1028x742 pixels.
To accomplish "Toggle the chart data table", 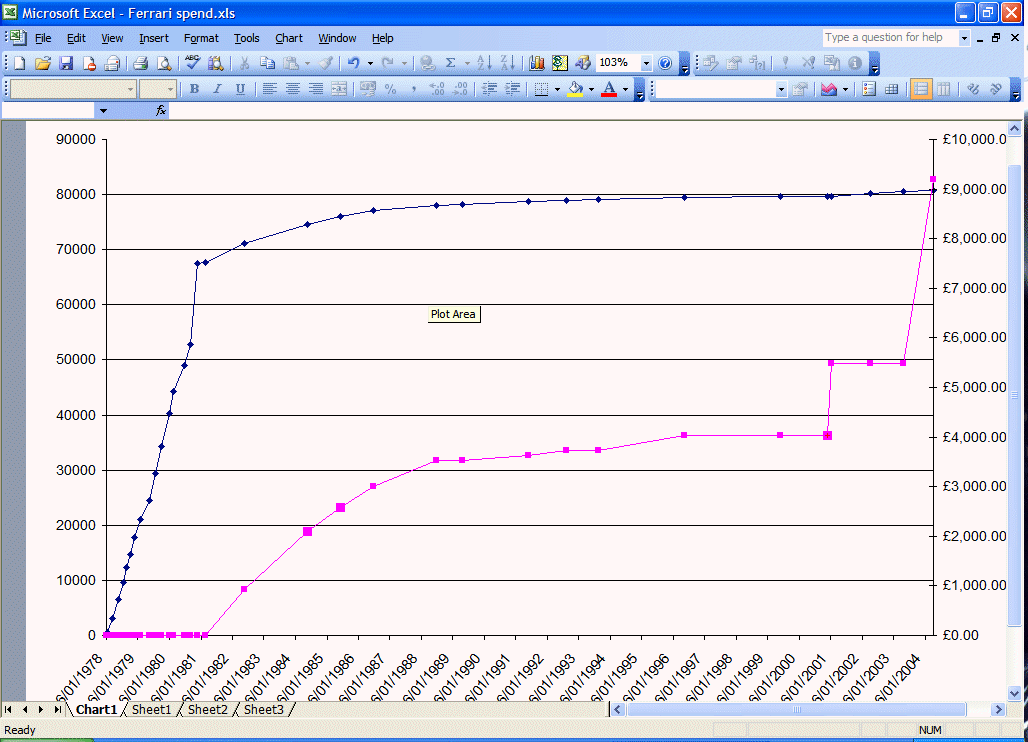I will pos(892,89).
